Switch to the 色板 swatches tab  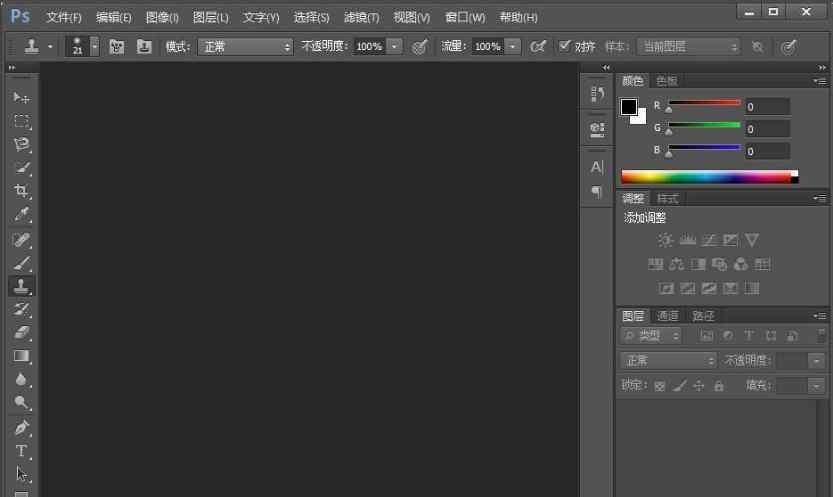click(666, 81)
